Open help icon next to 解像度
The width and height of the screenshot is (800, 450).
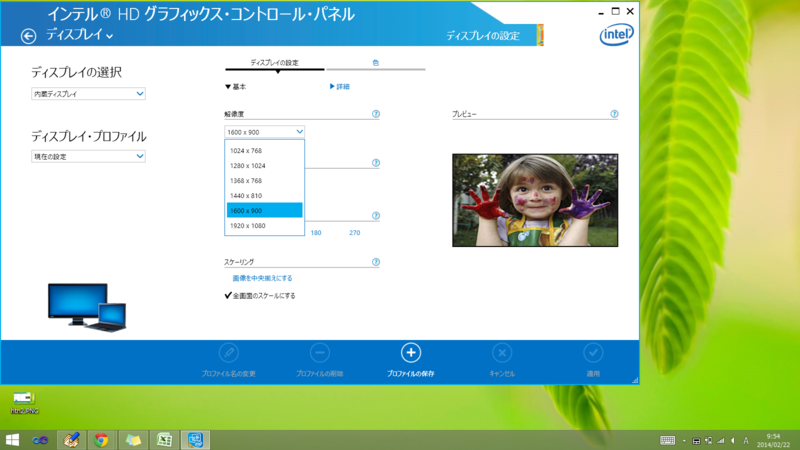coord(376,114)
